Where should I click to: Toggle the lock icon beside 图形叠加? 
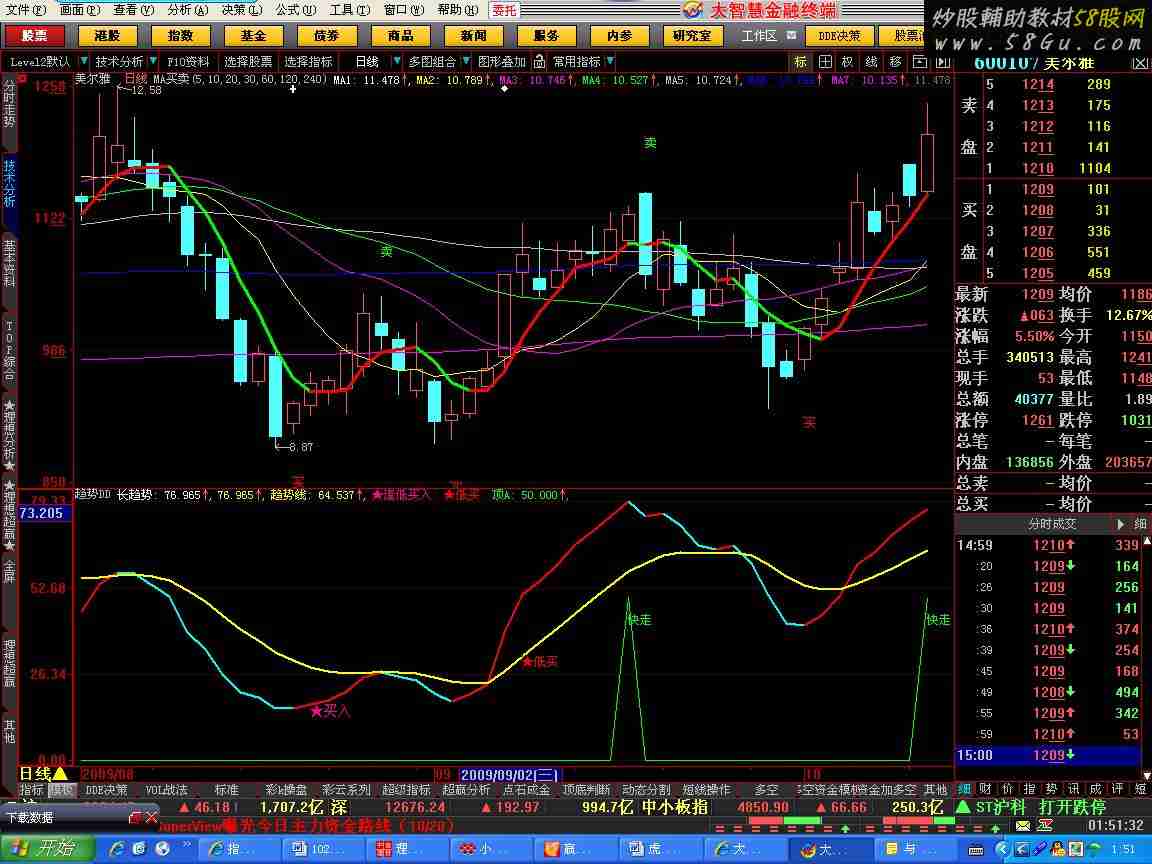pyautogui.click(x=539, y=62)
